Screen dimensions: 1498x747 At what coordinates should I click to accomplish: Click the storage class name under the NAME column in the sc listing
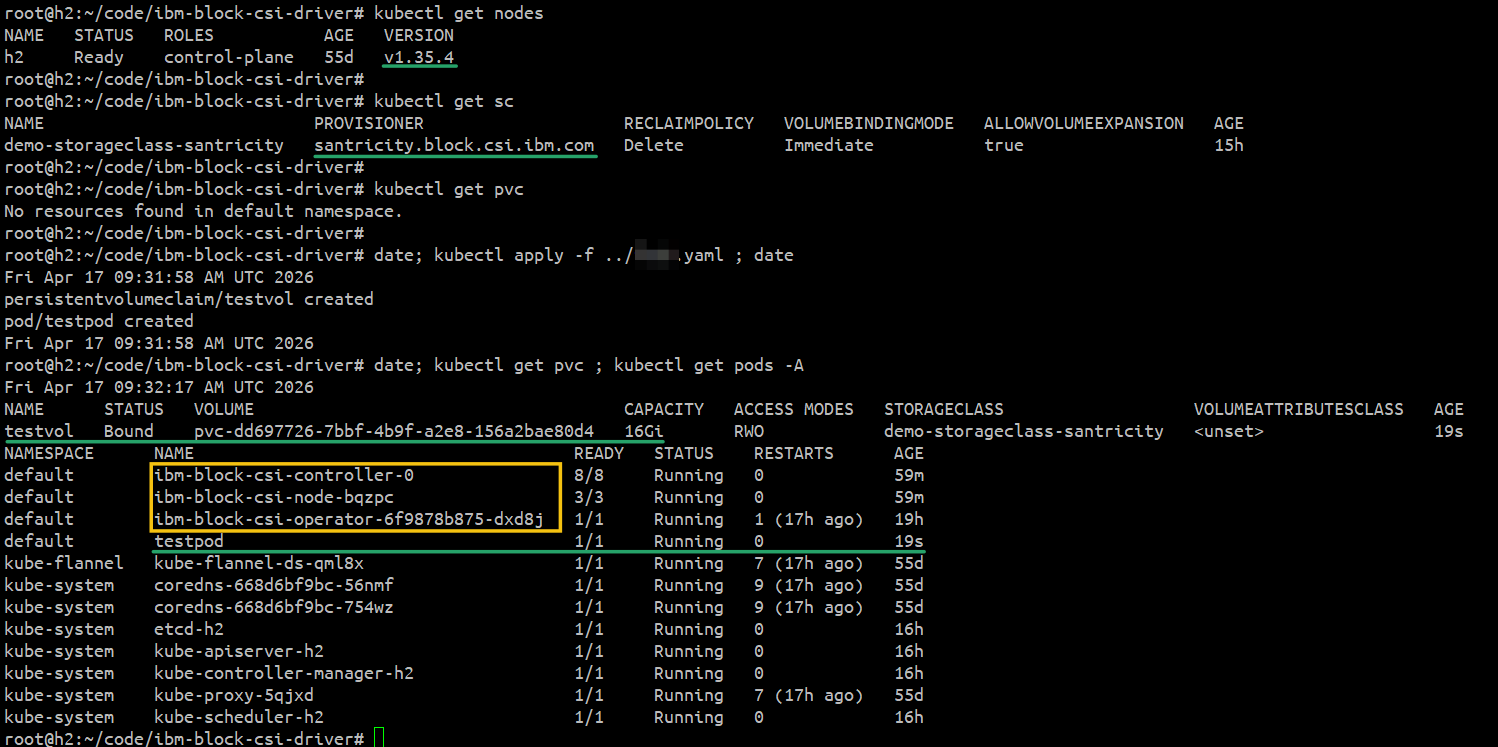(144, 145)
